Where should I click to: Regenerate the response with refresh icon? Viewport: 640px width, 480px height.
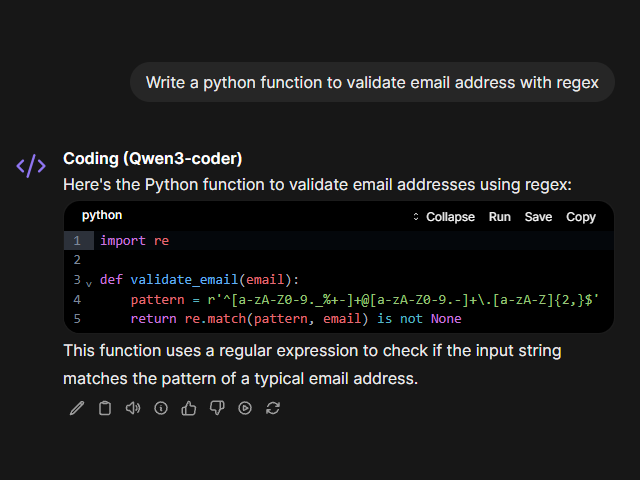pyautogui.click(x=273, y=408)
